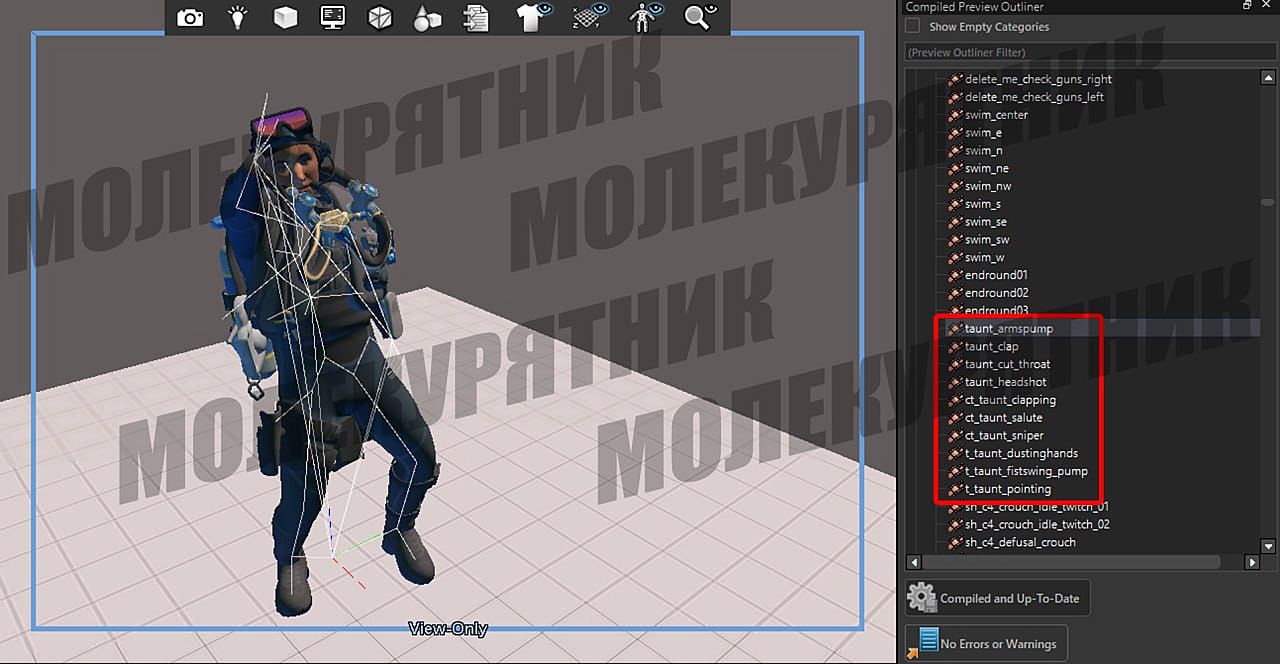Click the camera icon in viewport toolbar
Viewport: 1280px width, 664px height.
point(190,17)
